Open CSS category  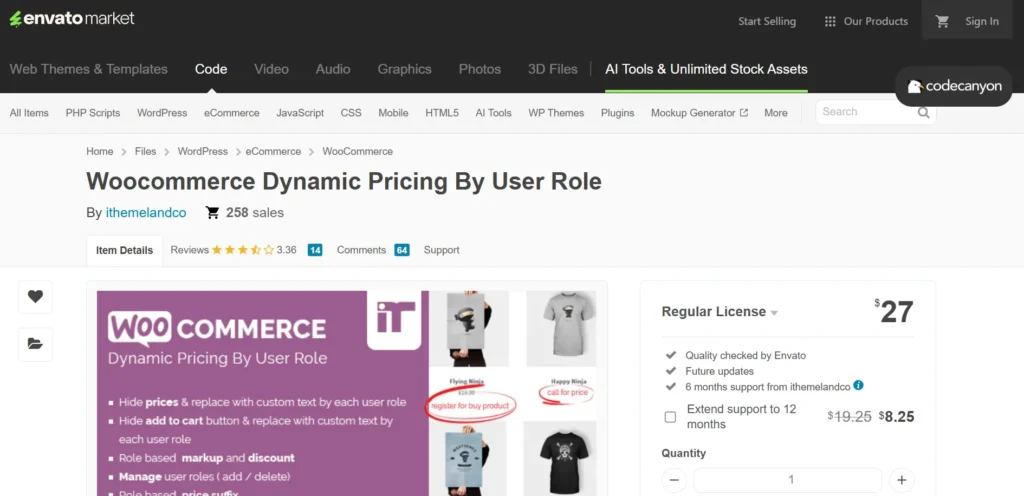[351, 113]
